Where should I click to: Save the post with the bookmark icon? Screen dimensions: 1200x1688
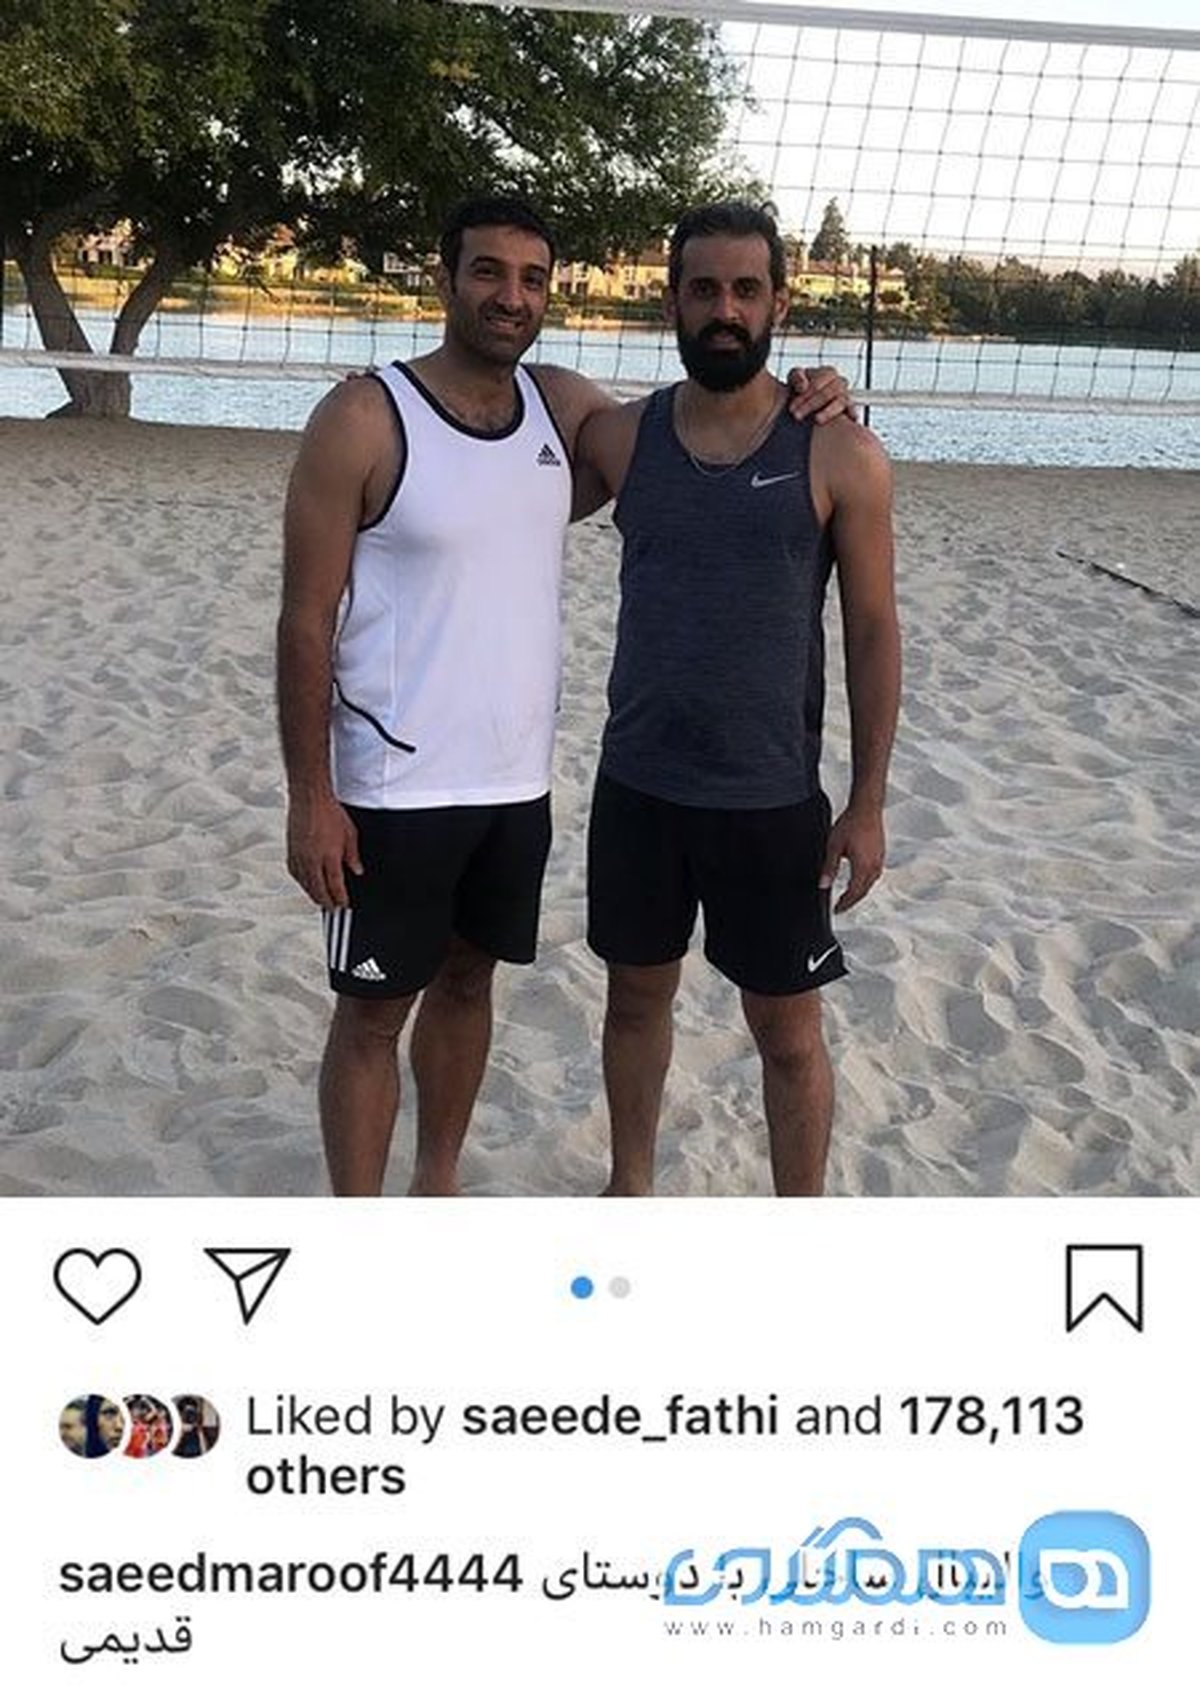[1104, 1288]
